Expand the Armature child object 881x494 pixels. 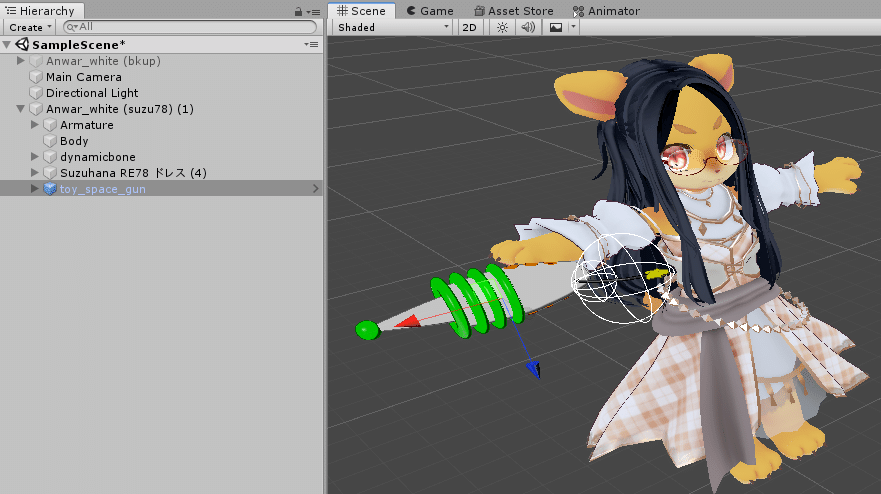point(35,125)
